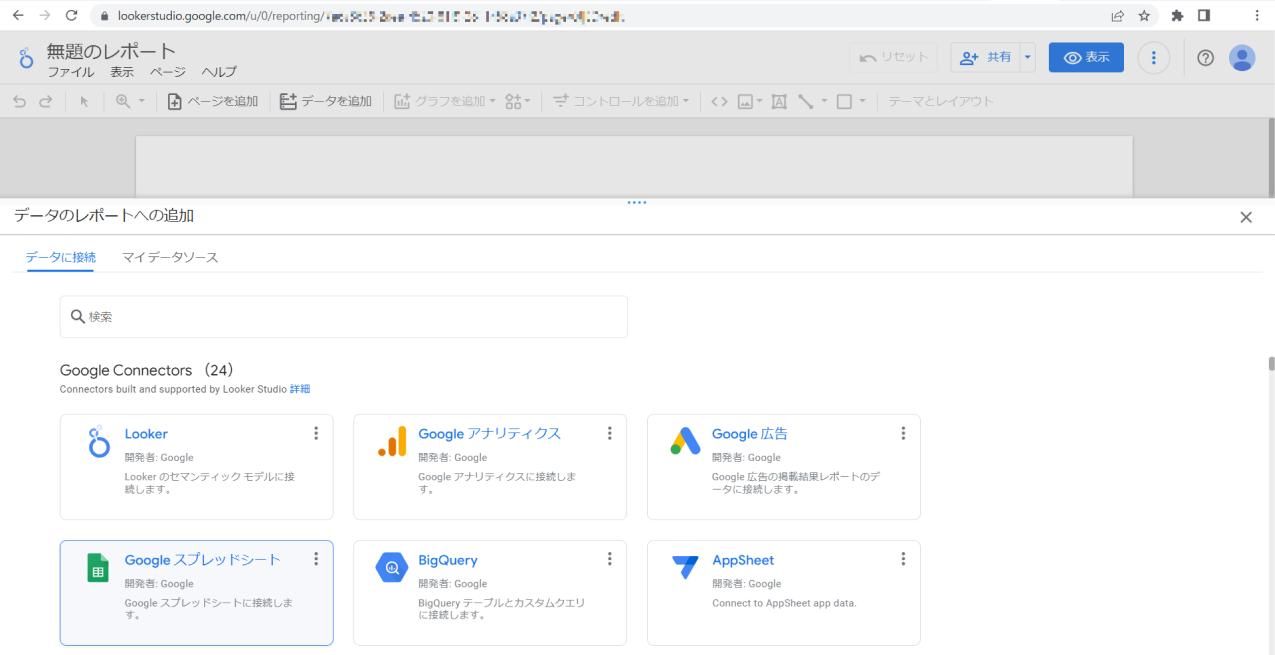The image size is (1275, 655).
Task: Open options menu on BigQuery card
Action: pos(610,559)
